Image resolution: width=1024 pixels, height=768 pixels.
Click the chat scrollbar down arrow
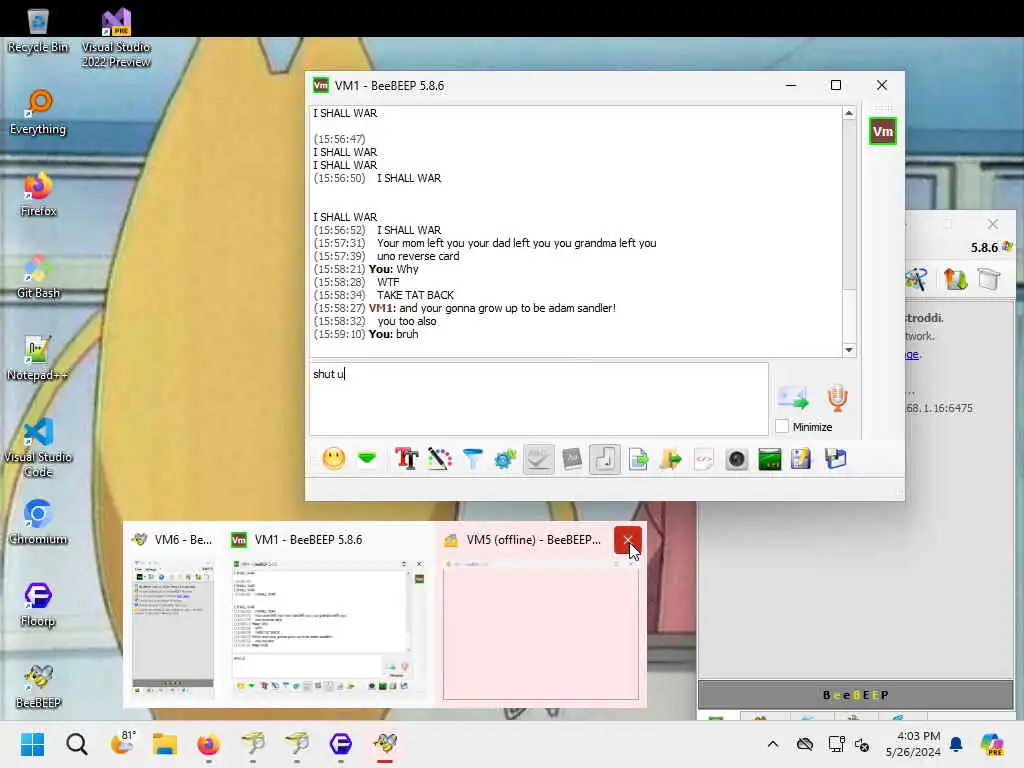pyautogui.click(x=849, y=350)
